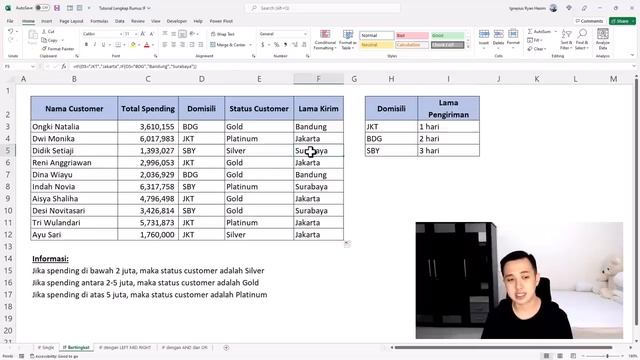Click the font color A icon
The image size is (640, 360).
(x=147, y=44)
